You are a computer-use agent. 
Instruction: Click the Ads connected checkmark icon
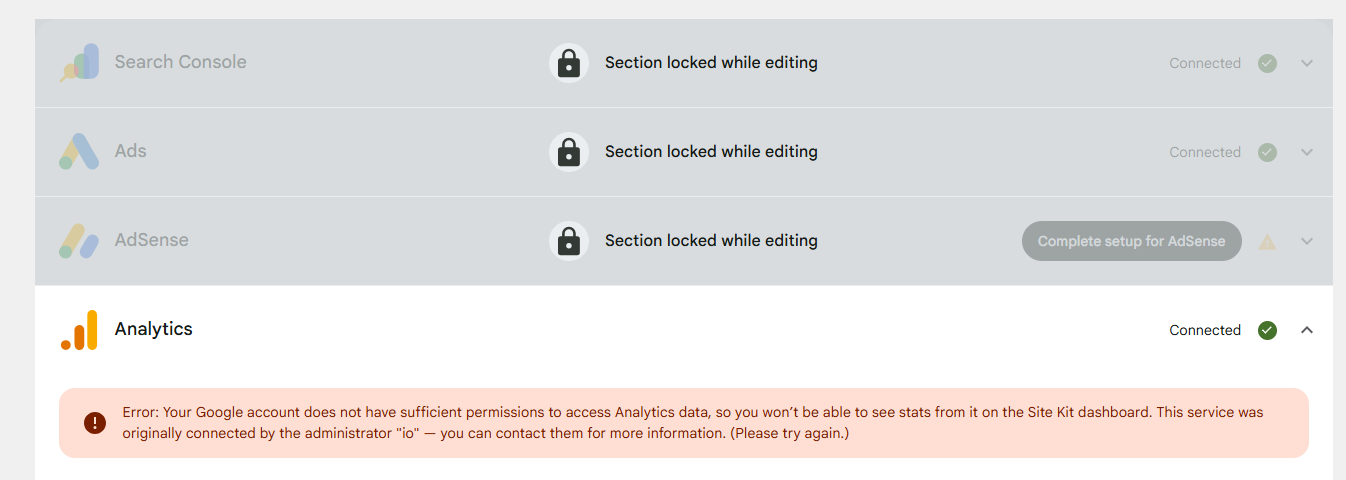pos(1267,152)
